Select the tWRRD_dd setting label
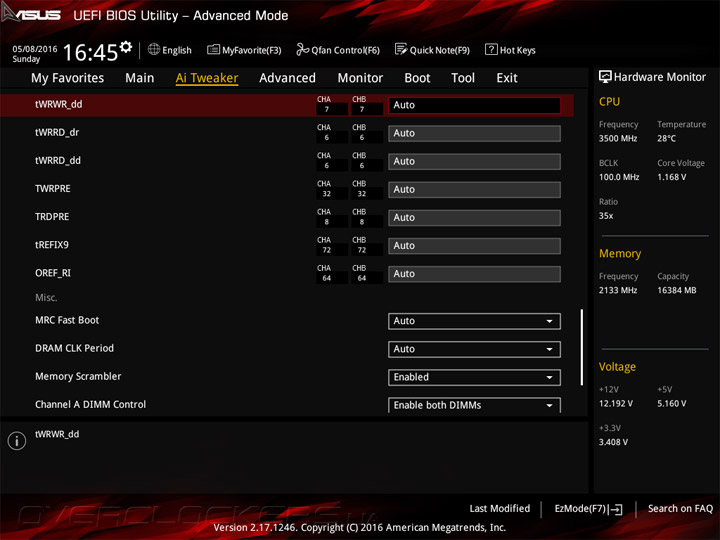 coord(58,160)
